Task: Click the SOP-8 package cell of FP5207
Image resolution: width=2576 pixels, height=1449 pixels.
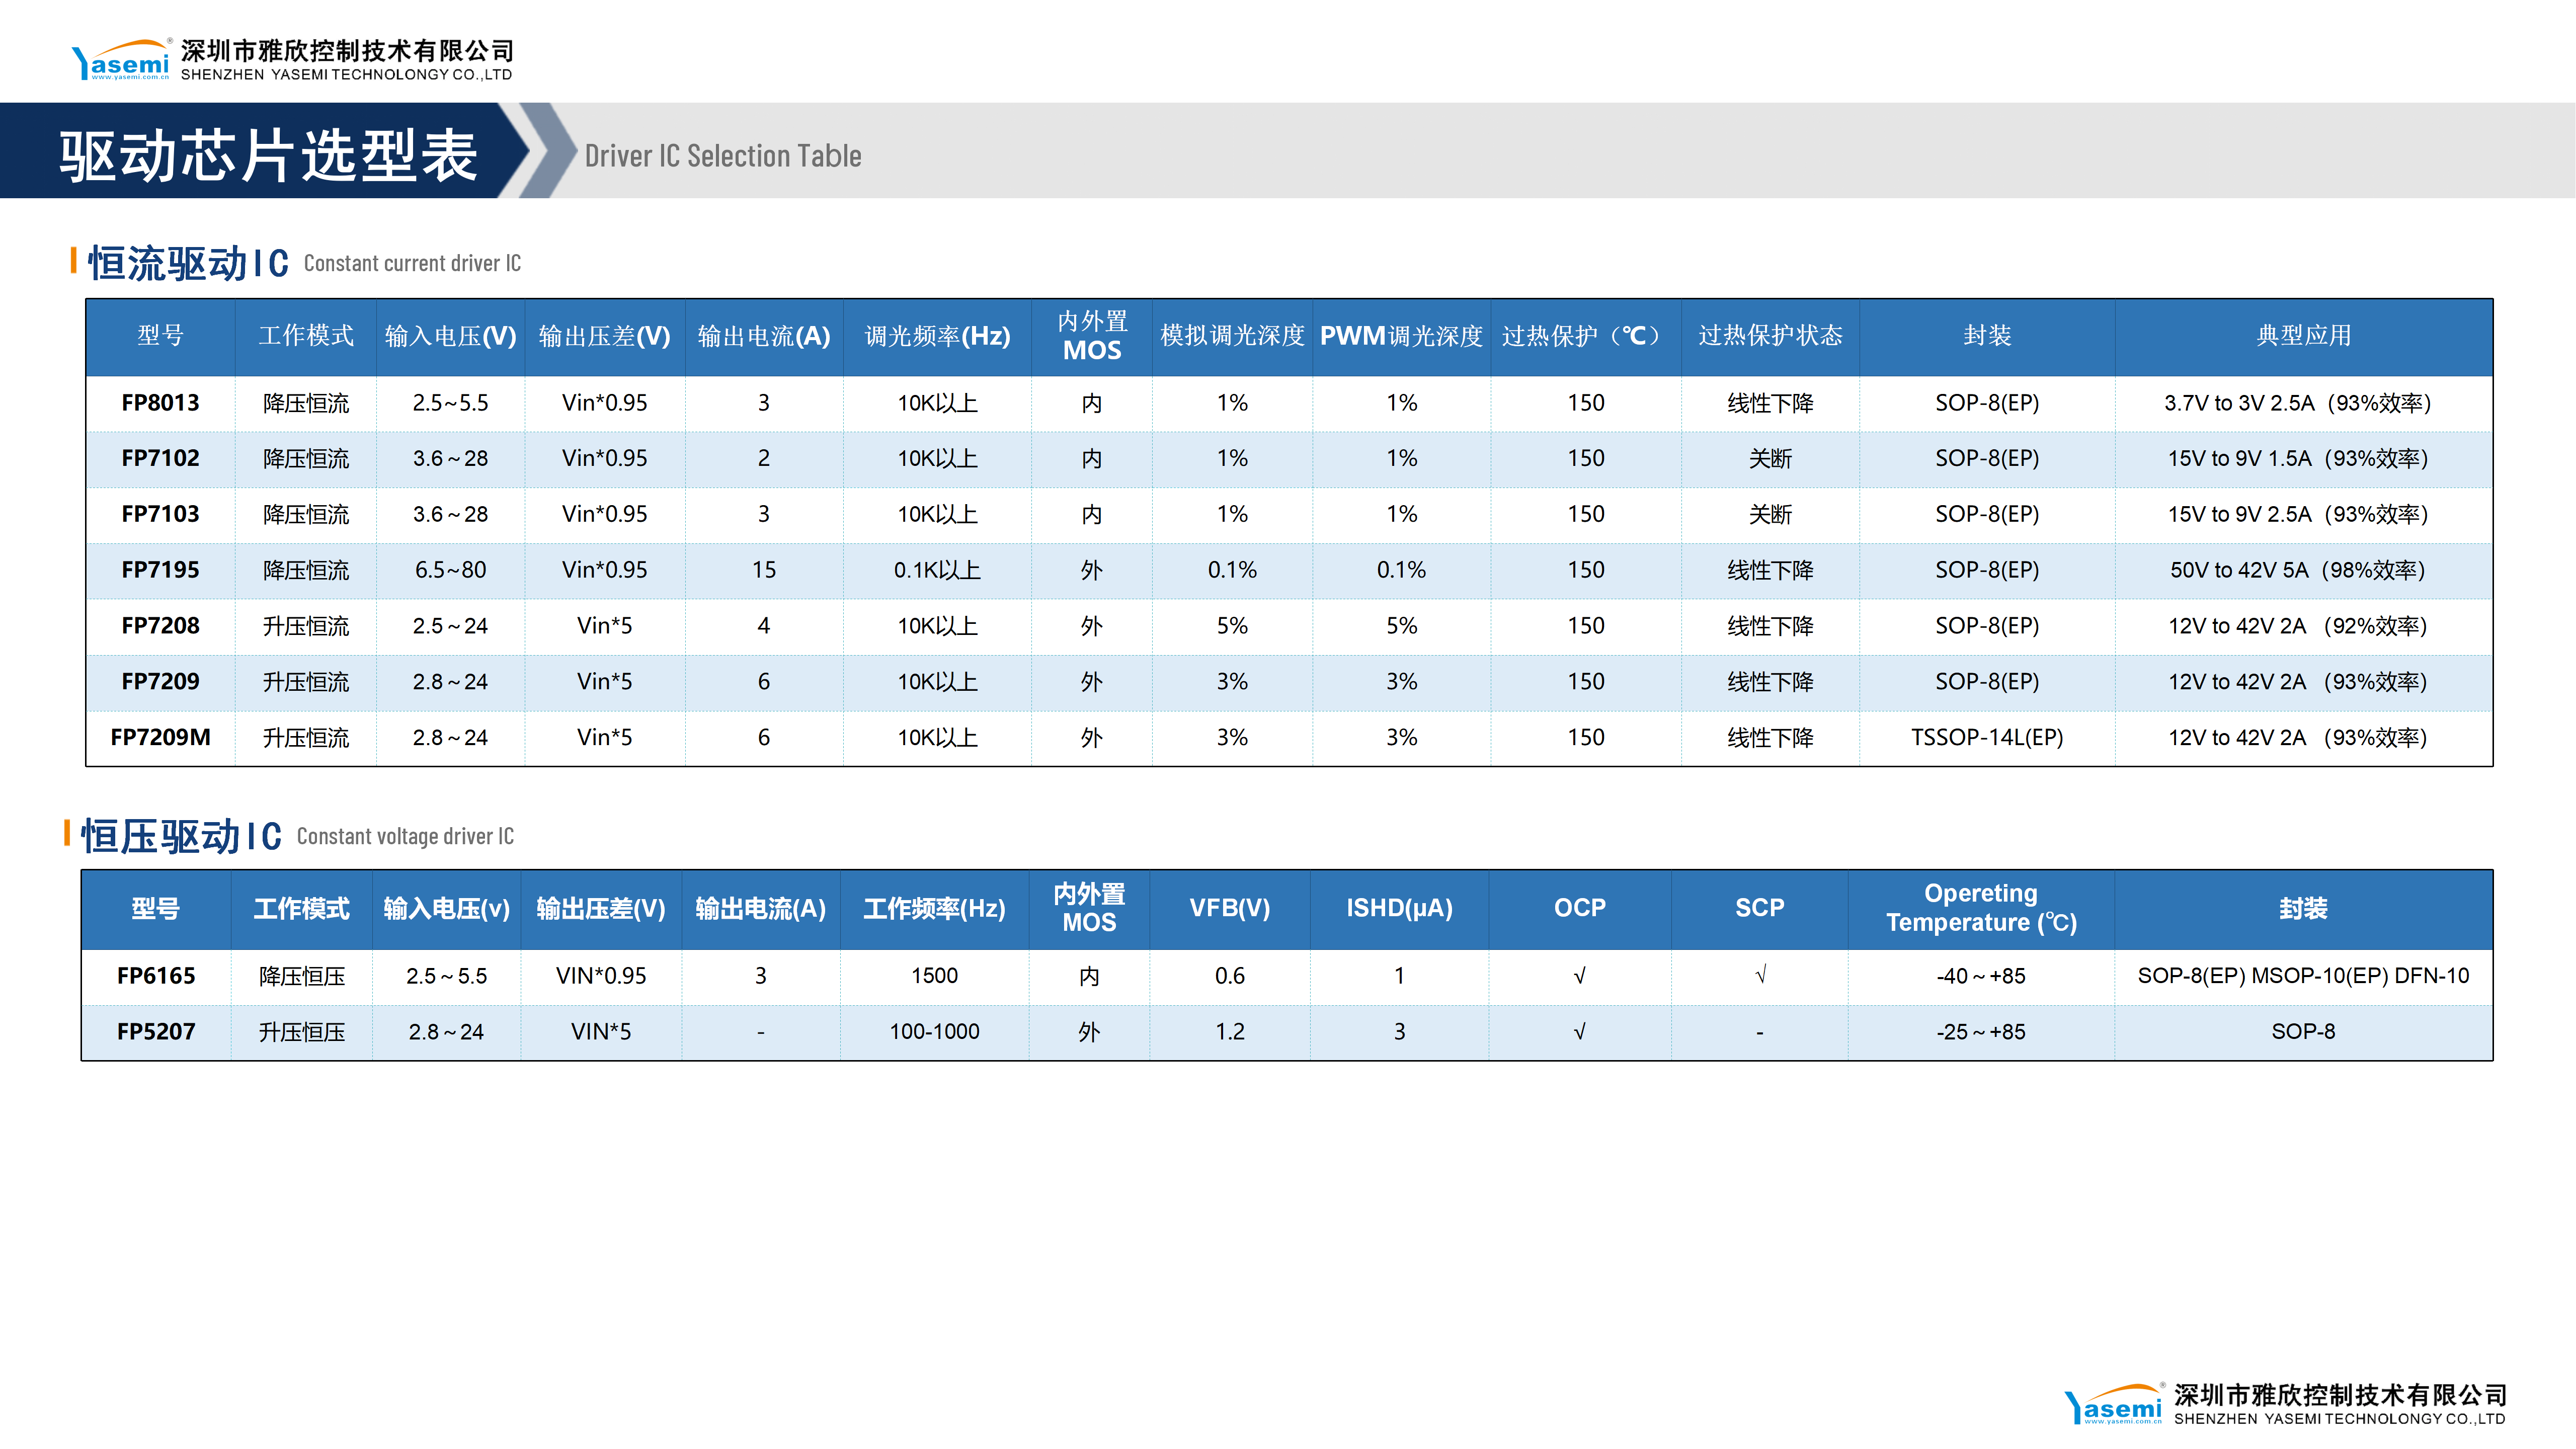Action: pyautogui.click(x=2303, y=1032)
